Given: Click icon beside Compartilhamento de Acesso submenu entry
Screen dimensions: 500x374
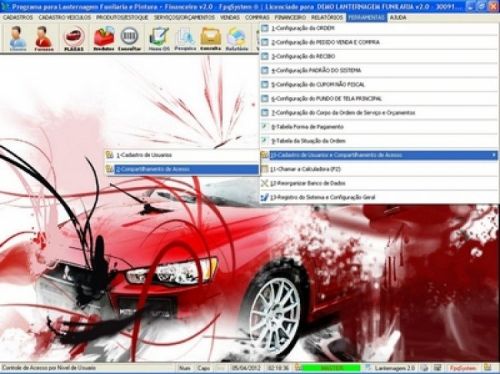Looking at the screenshot, I should 109,169.
